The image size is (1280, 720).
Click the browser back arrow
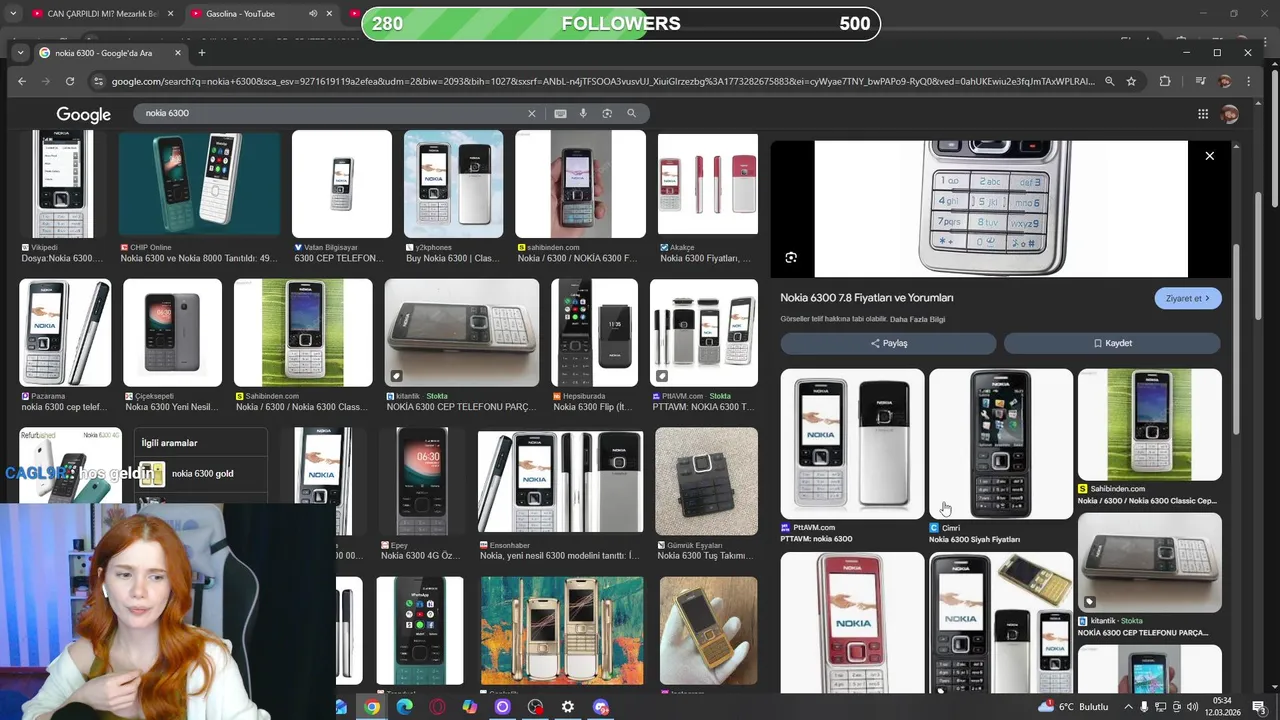coord(22,81)
